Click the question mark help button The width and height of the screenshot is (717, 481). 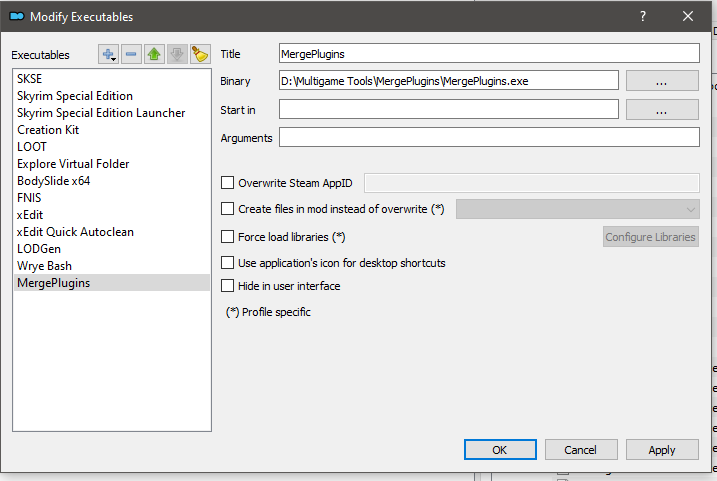(x=643, y=16)
